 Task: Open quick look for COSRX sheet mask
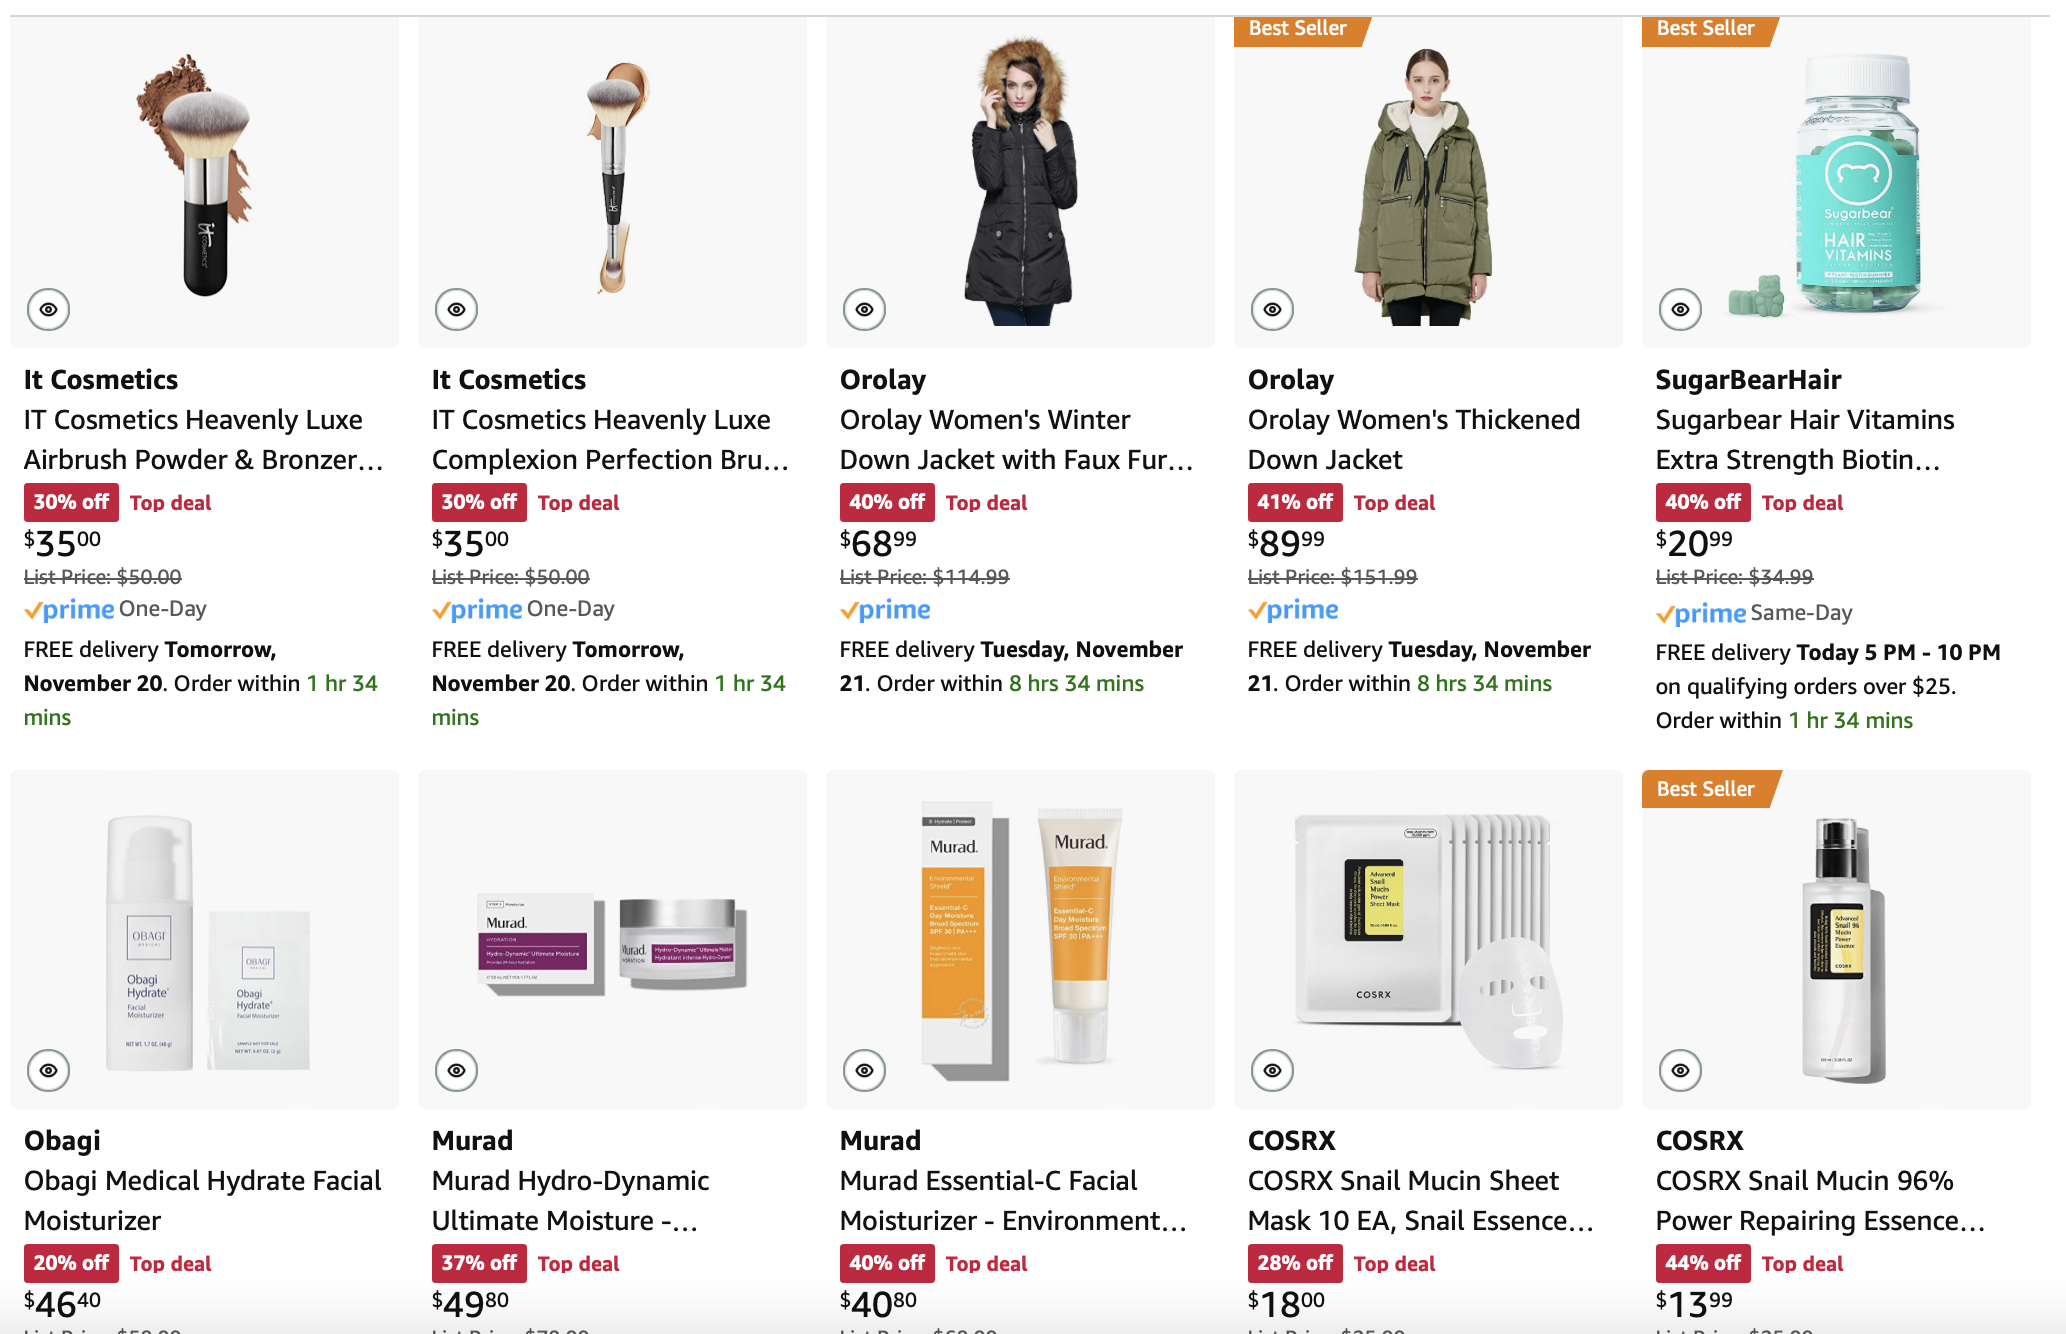click(x=1272, y=1071)
